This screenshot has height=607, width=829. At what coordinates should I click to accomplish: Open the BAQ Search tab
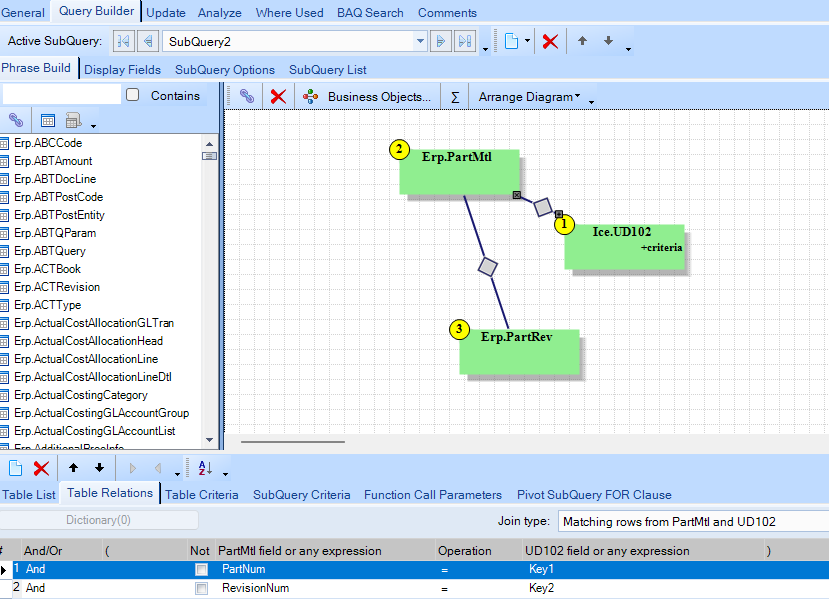point(370,13)
